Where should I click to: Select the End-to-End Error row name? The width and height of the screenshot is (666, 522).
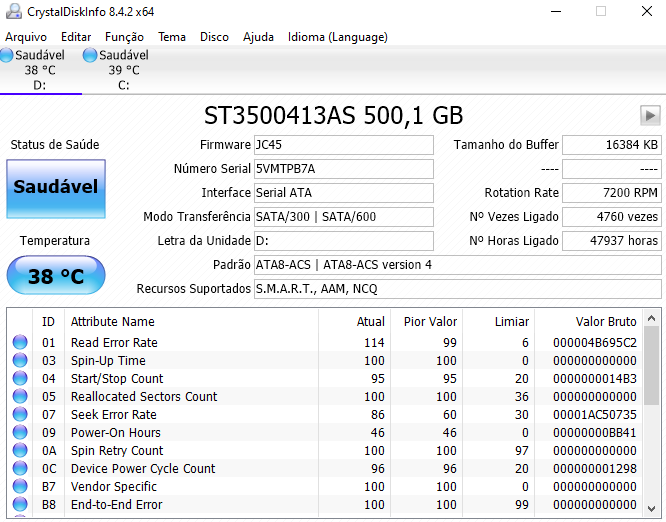click(116, 505)
